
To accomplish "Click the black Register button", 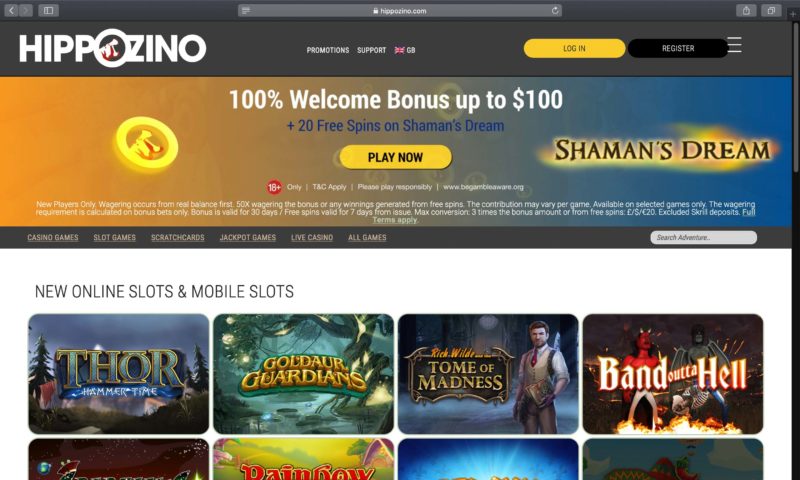I will (x=678, y=48).
